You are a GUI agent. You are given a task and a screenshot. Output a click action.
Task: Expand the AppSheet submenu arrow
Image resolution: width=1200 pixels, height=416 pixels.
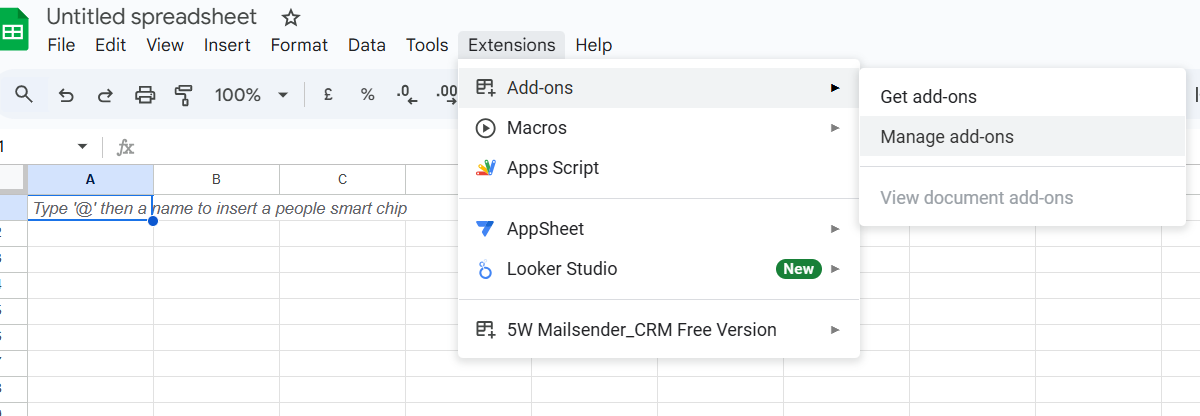pos(835,229)
